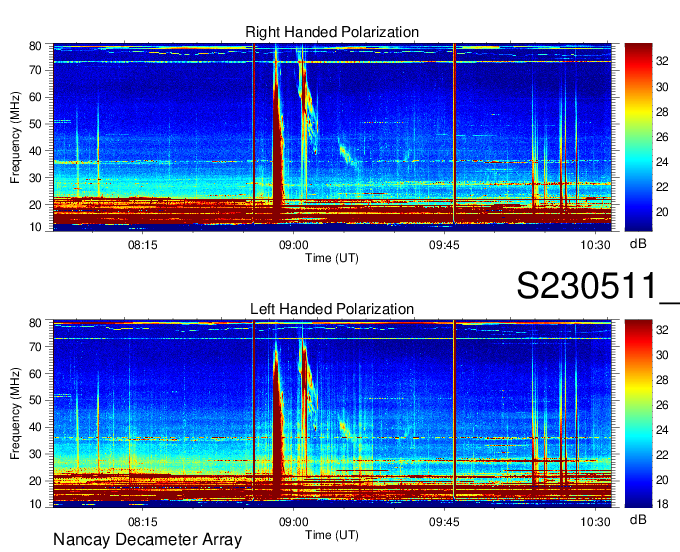Click the 09:45 time tick of Right Handed plot
The height and width of the screenshot is (552, 680).
point(444,245)
